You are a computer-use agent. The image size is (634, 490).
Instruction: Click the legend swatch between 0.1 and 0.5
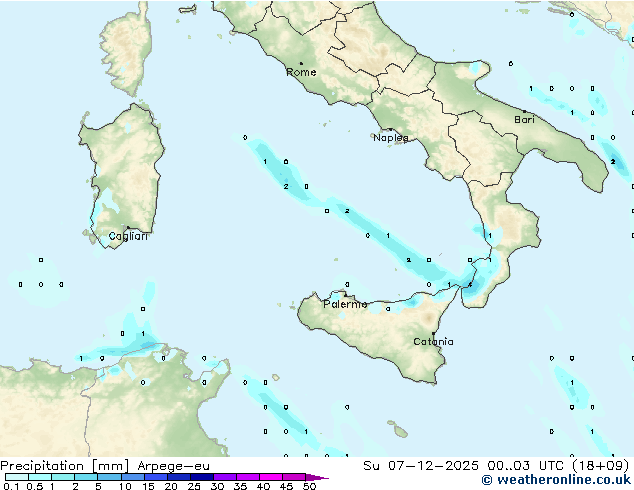[x=17, y=477]
